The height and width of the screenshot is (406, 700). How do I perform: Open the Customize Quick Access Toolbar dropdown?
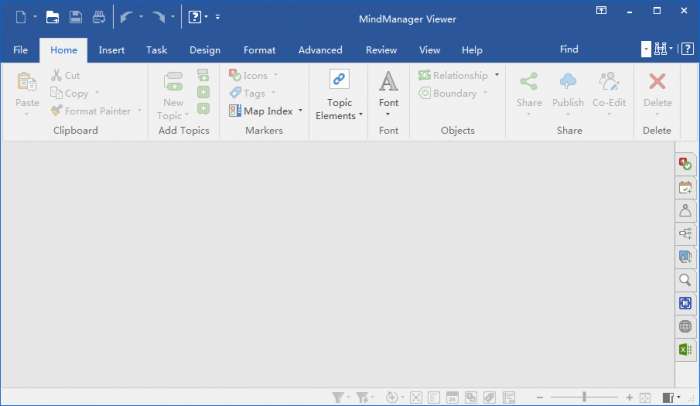(218, 17)
